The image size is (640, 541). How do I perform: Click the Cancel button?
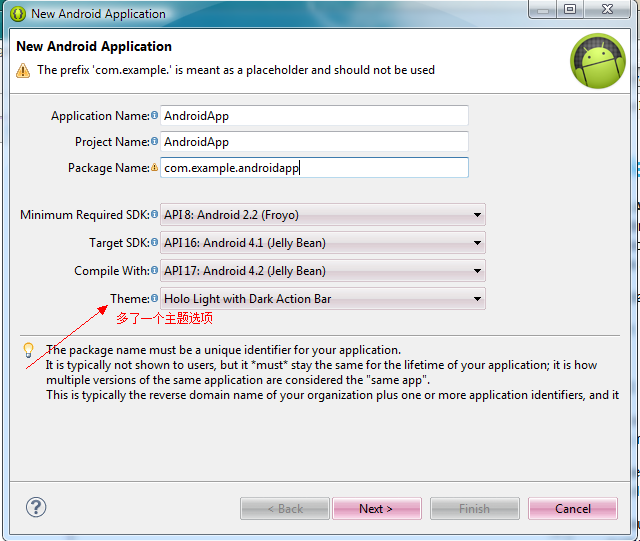tap(573, 509)
